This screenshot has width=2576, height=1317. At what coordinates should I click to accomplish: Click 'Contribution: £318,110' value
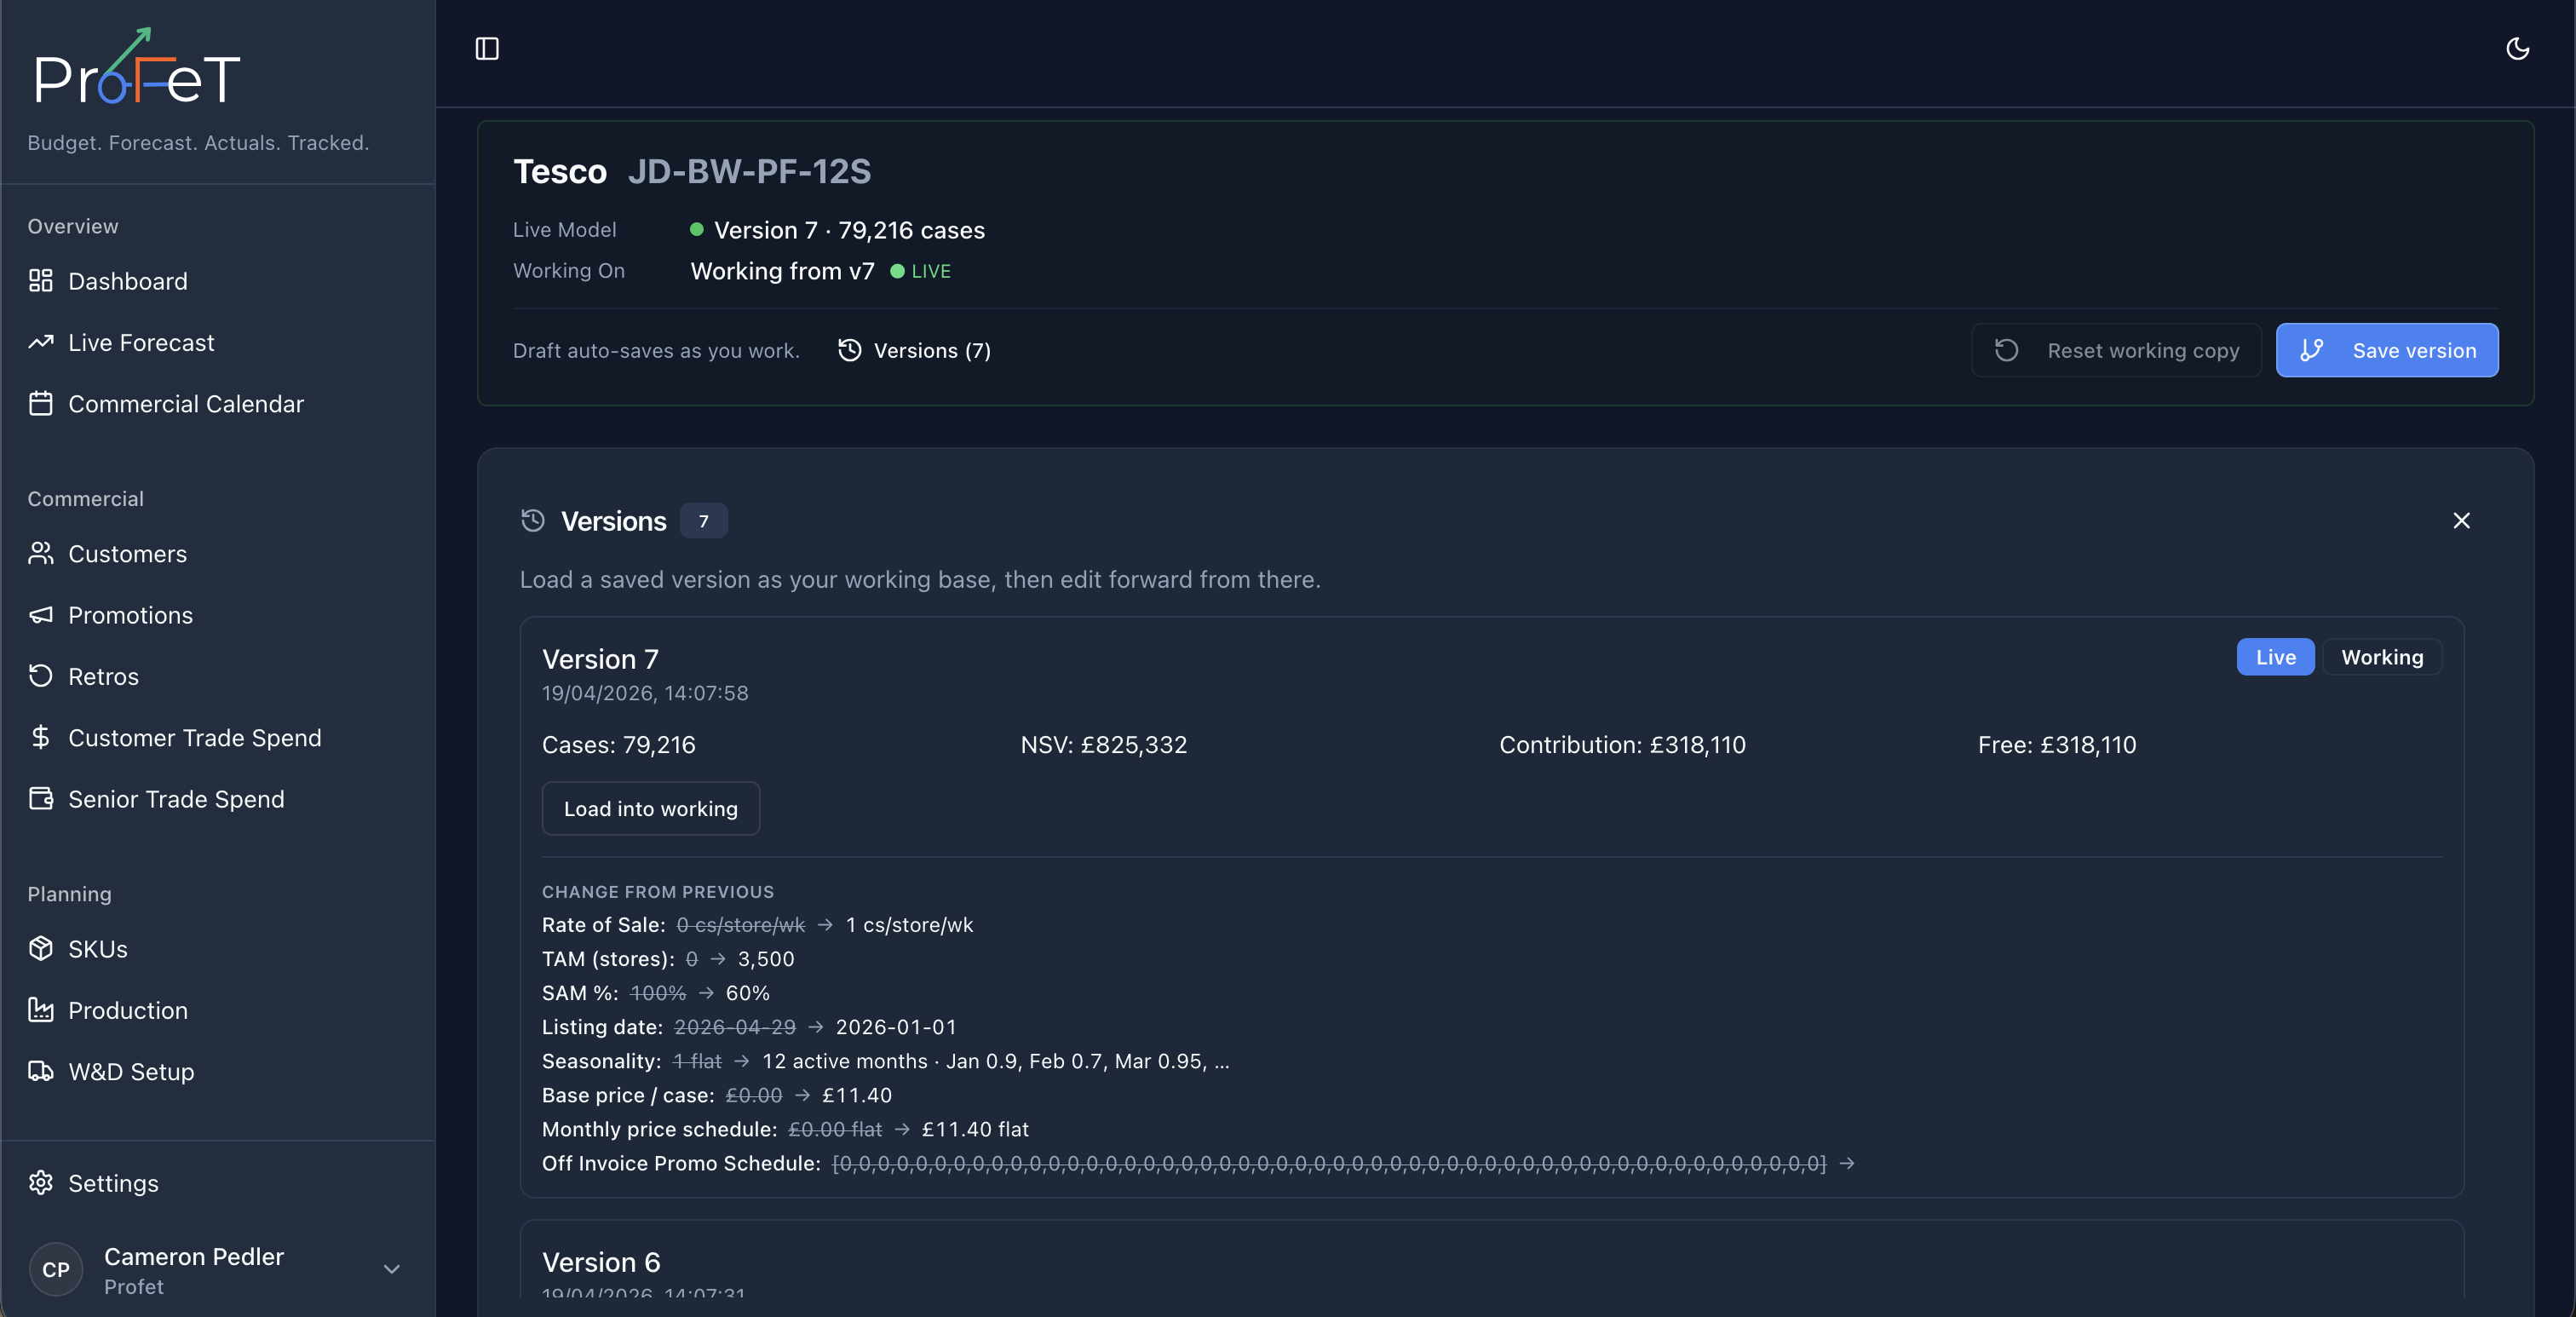point(1622,745)
